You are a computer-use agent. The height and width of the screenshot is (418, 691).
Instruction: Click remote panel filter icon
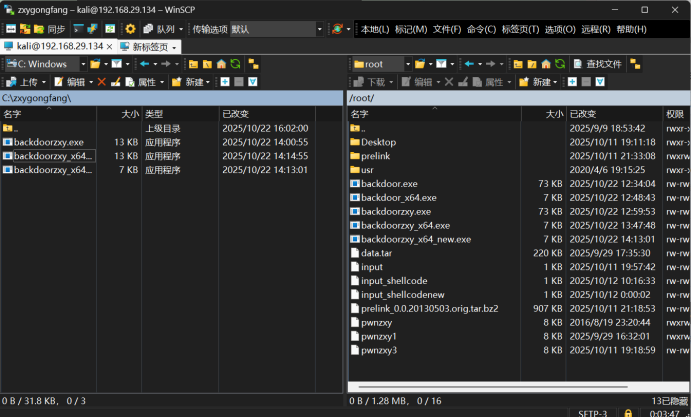point(441,64)
